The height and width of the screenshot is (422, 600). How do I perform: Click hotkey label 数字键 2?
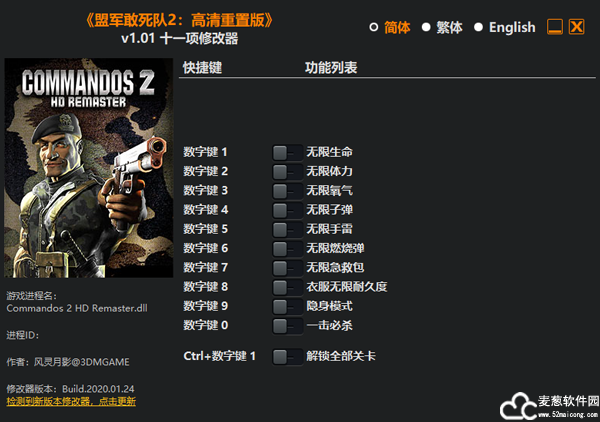[205, 171]
